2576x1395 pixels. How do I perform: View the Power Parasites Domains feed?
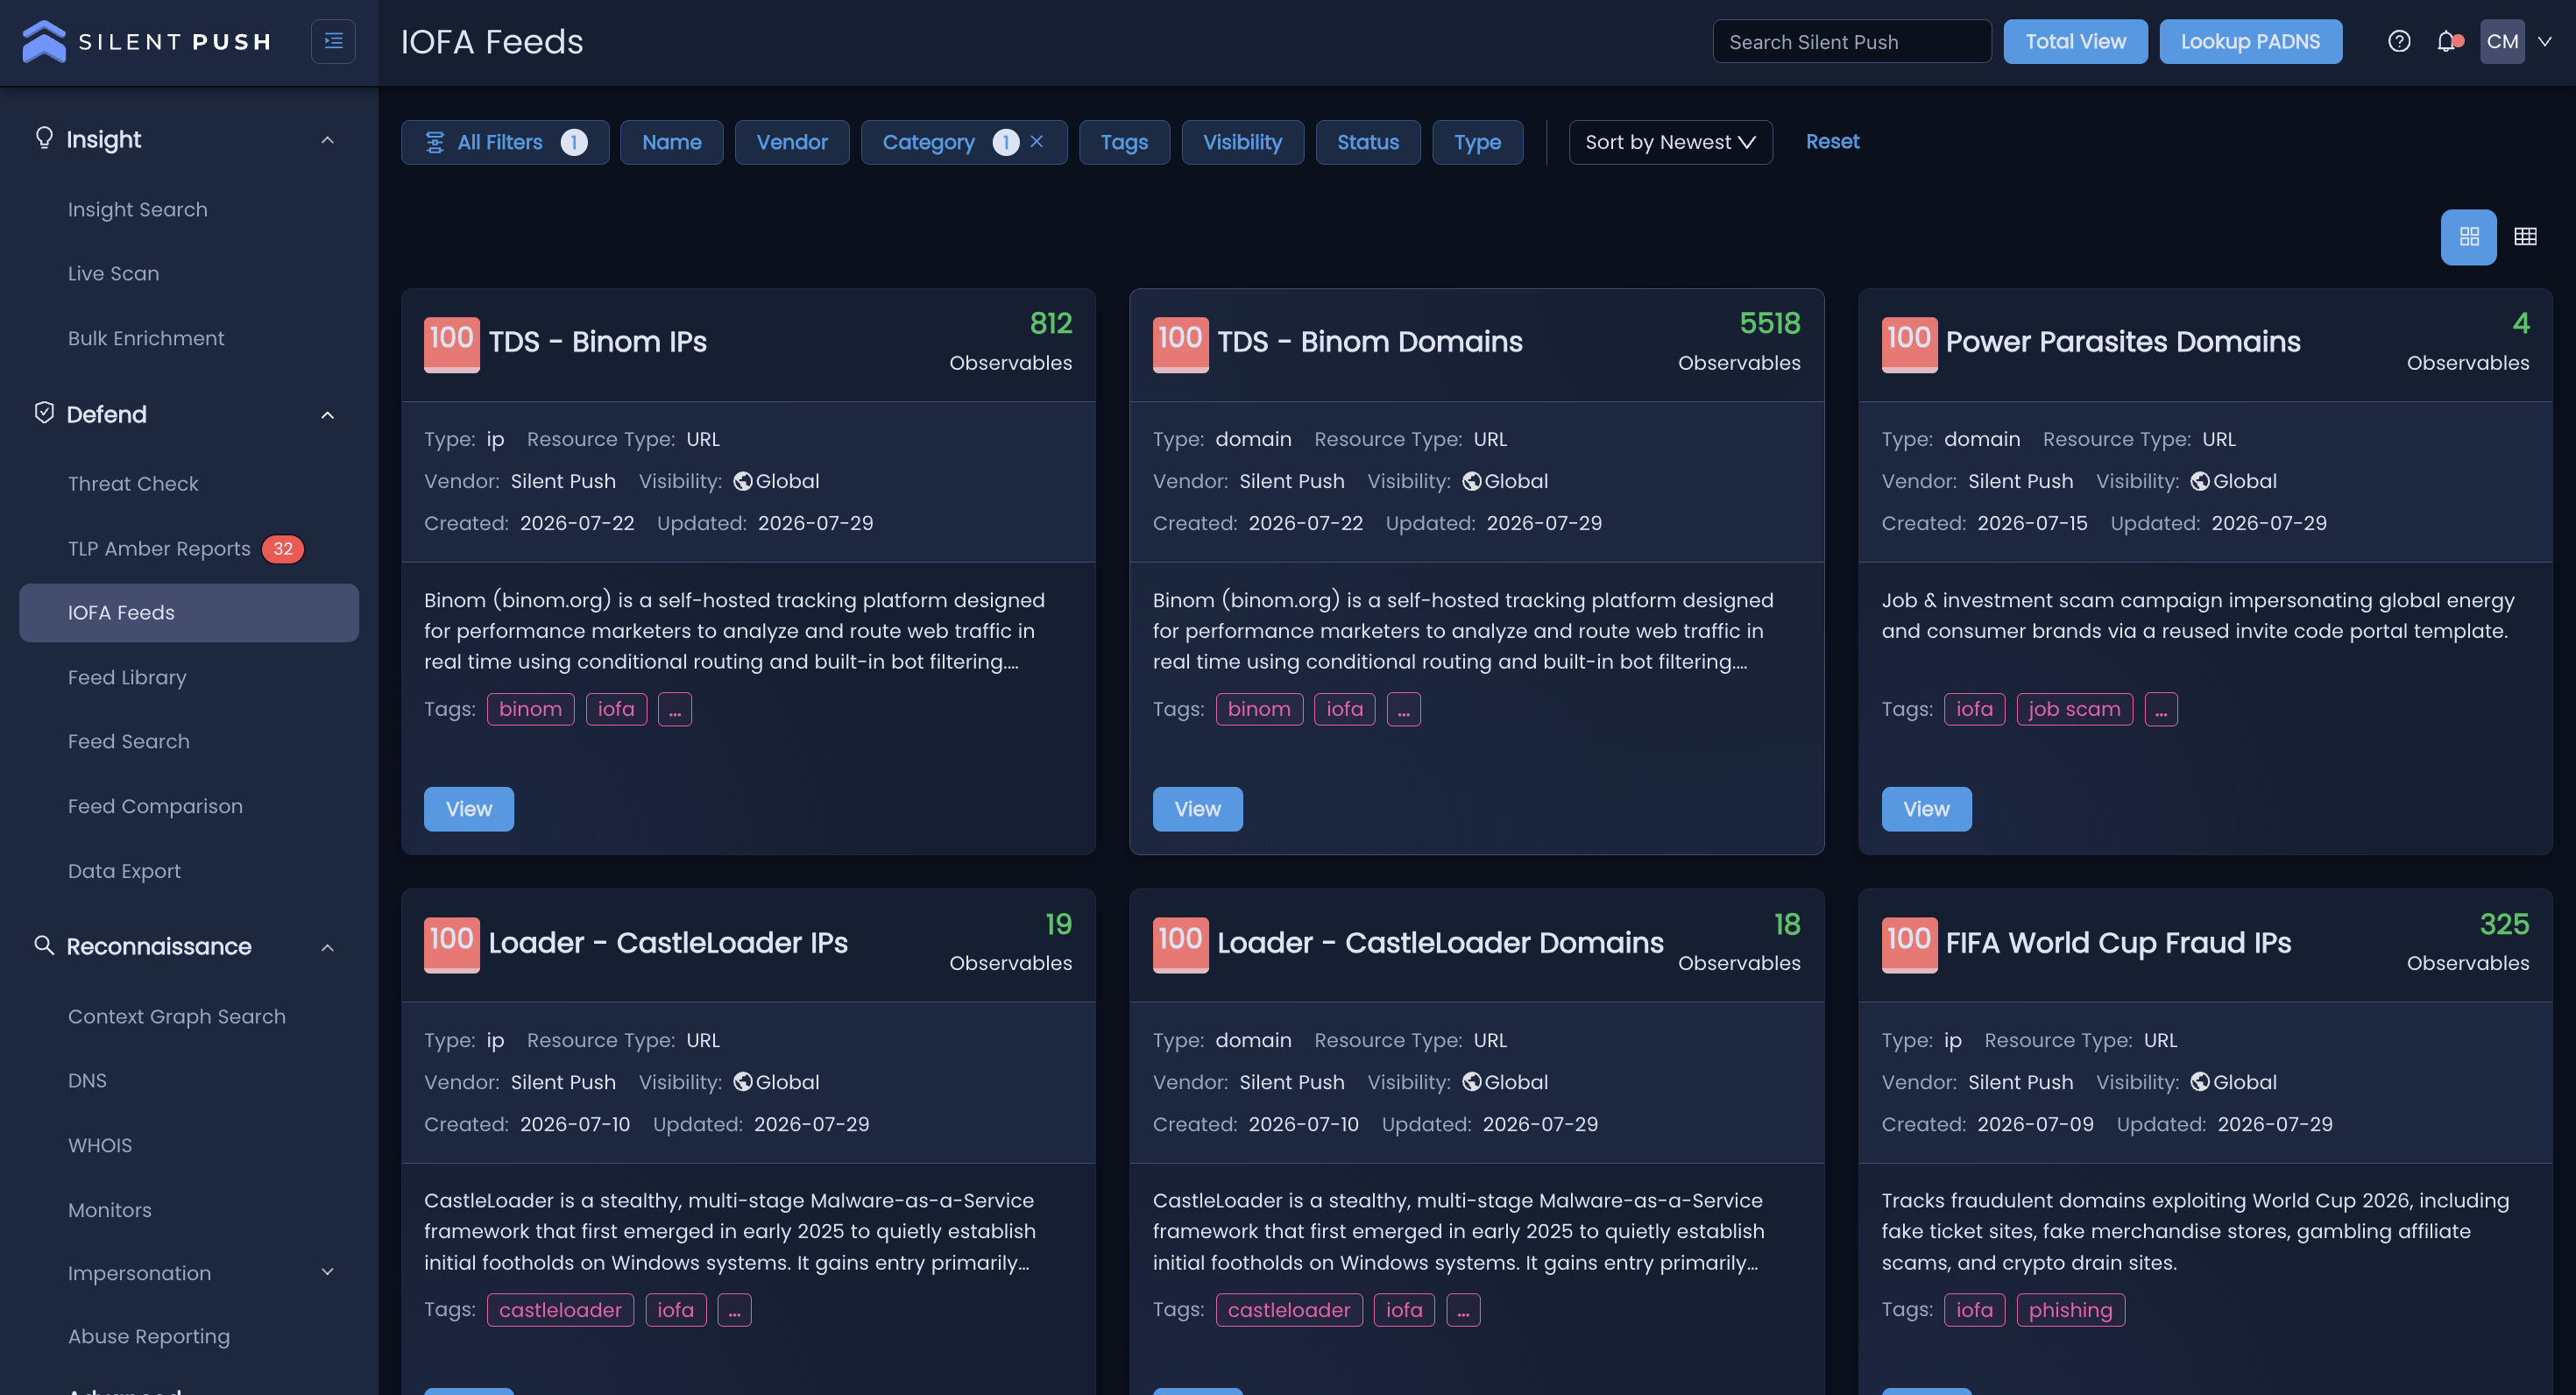click(1926, 809)
